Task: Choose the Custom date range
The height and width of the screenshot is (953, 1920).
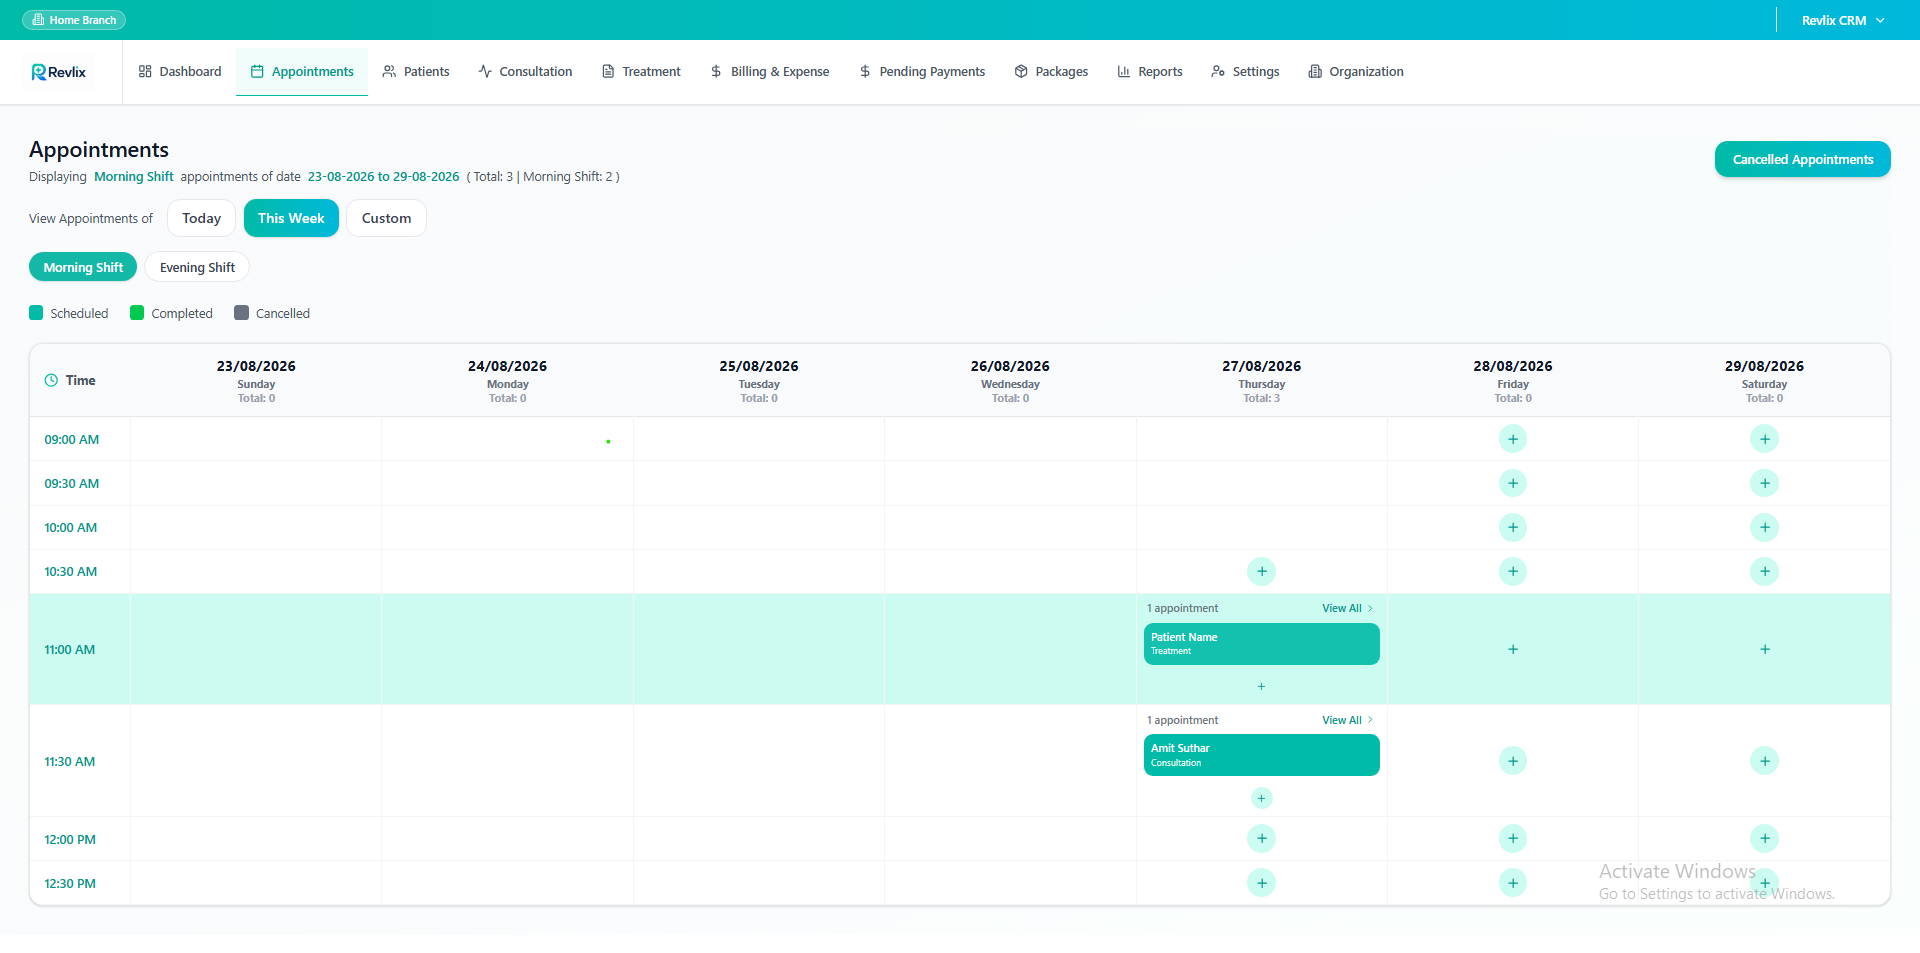Action: pyautogui.click(x=386, y=218)
